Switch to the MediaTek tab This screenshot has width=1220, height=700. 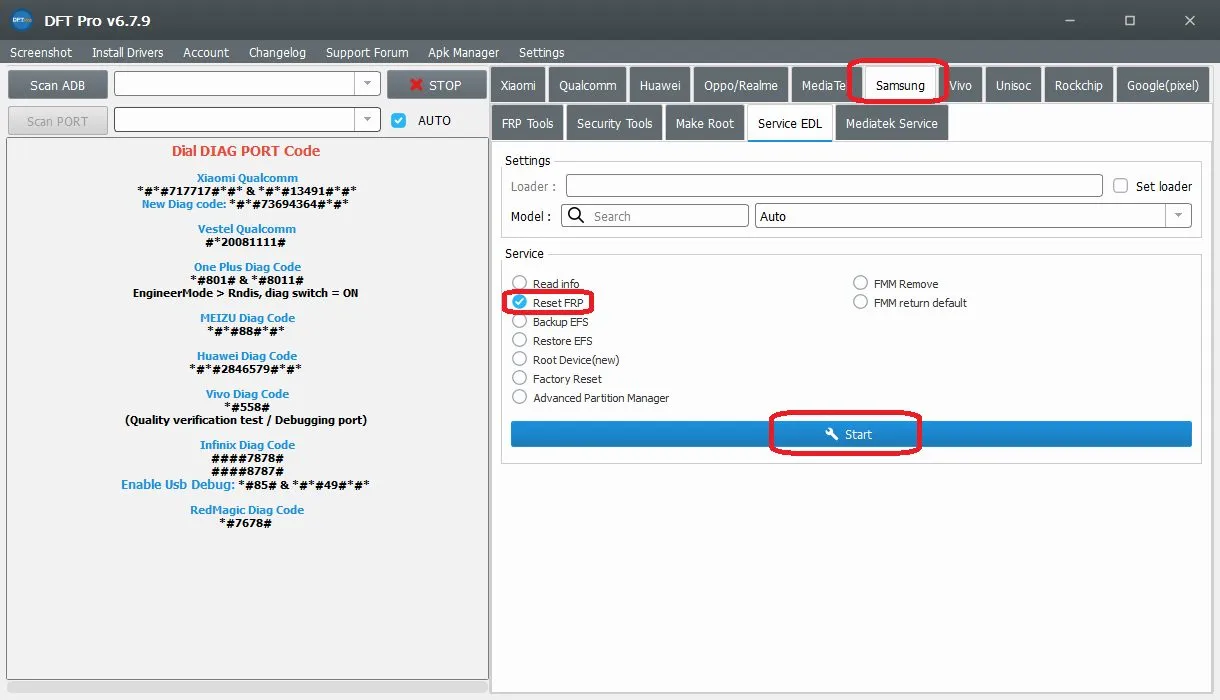click(x=825, y=85)
